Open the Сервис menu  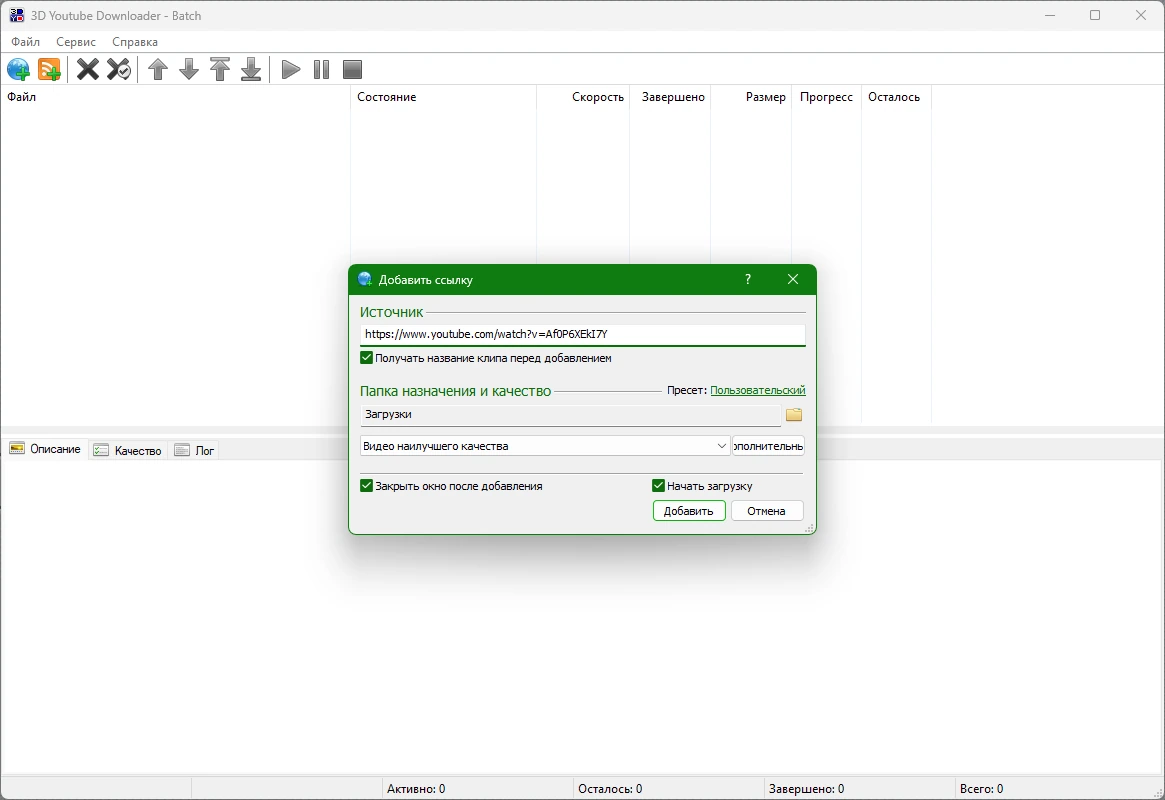(x=76, y=42)
